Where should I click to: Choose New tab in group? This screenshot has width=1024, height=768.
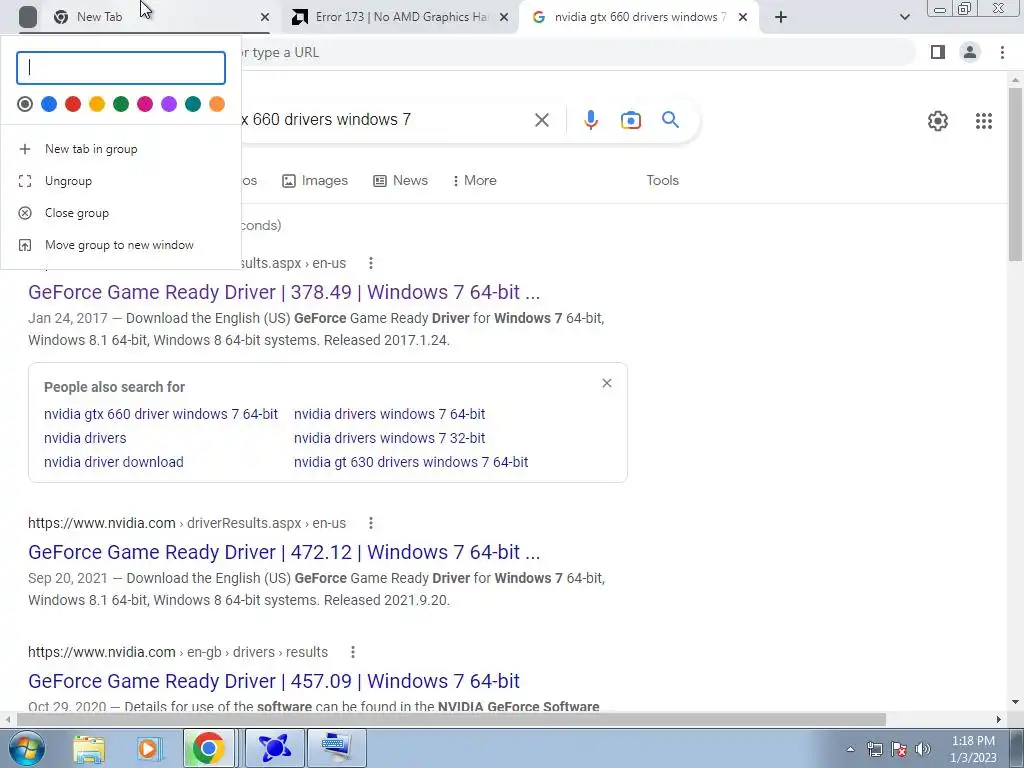tap(121, 149)
